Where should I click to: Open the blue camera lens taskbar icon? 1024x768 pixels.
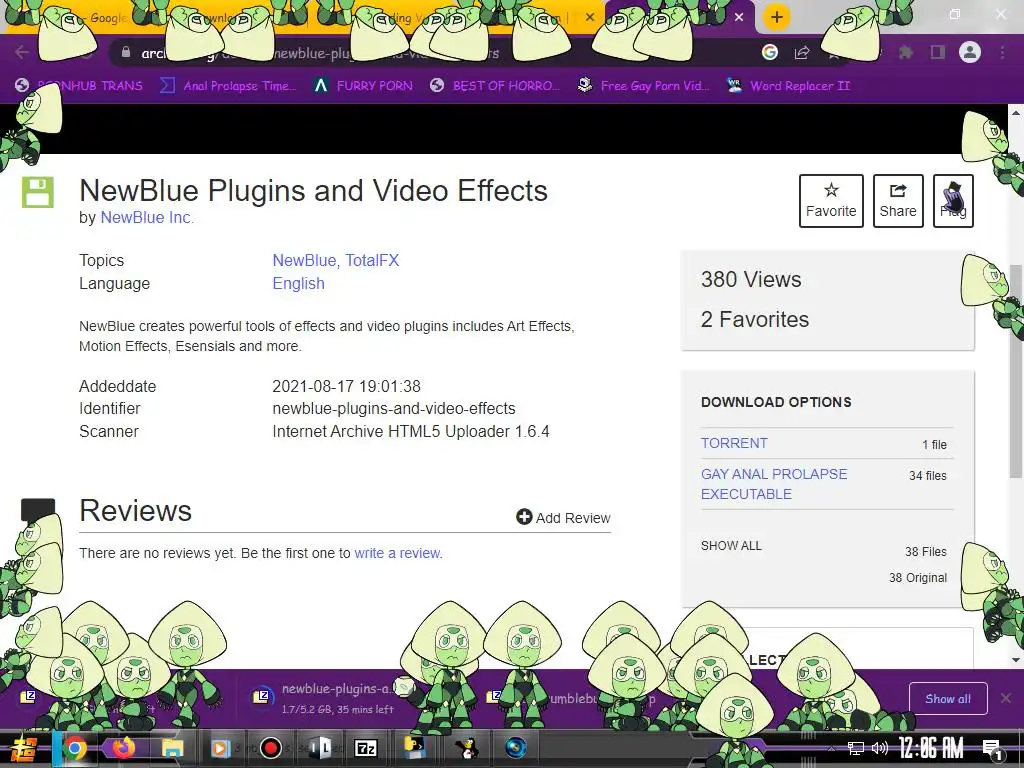point(516,748)
